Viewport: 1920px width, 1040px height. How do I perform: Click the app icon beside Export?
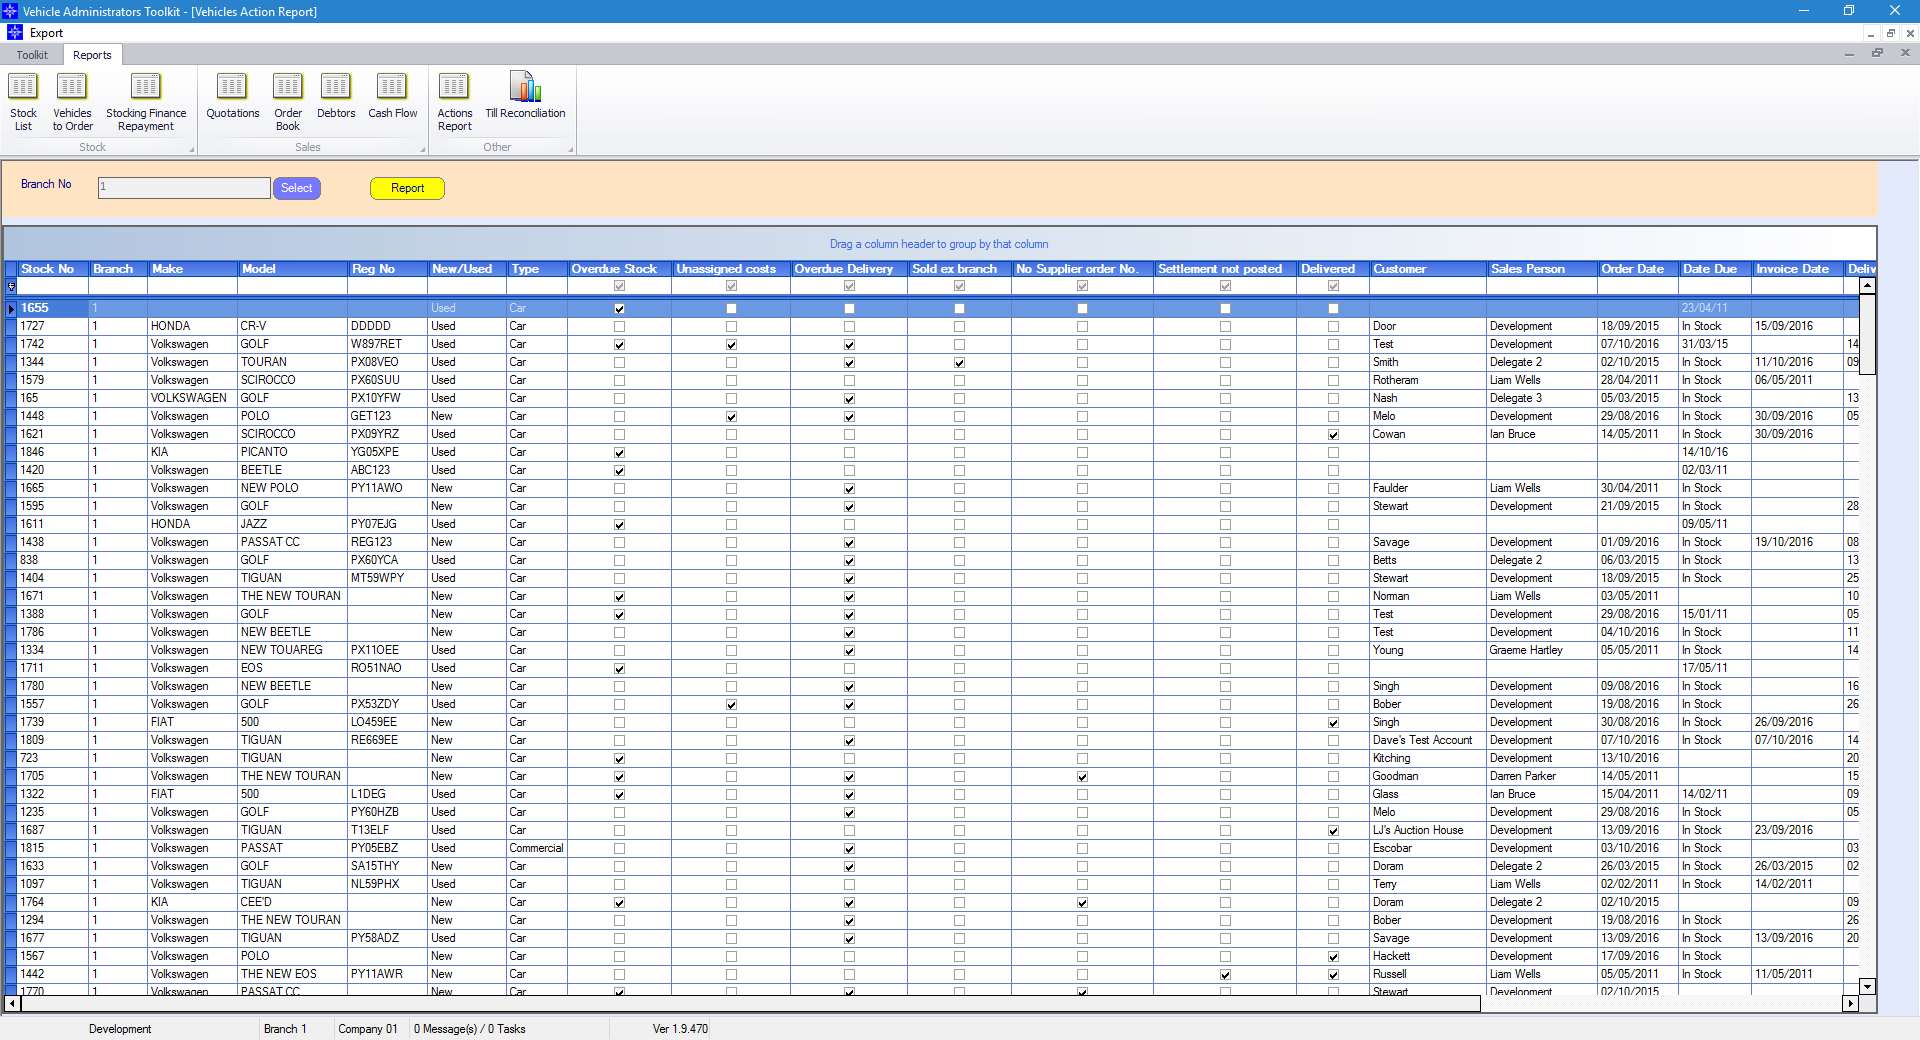coord(14,33)
